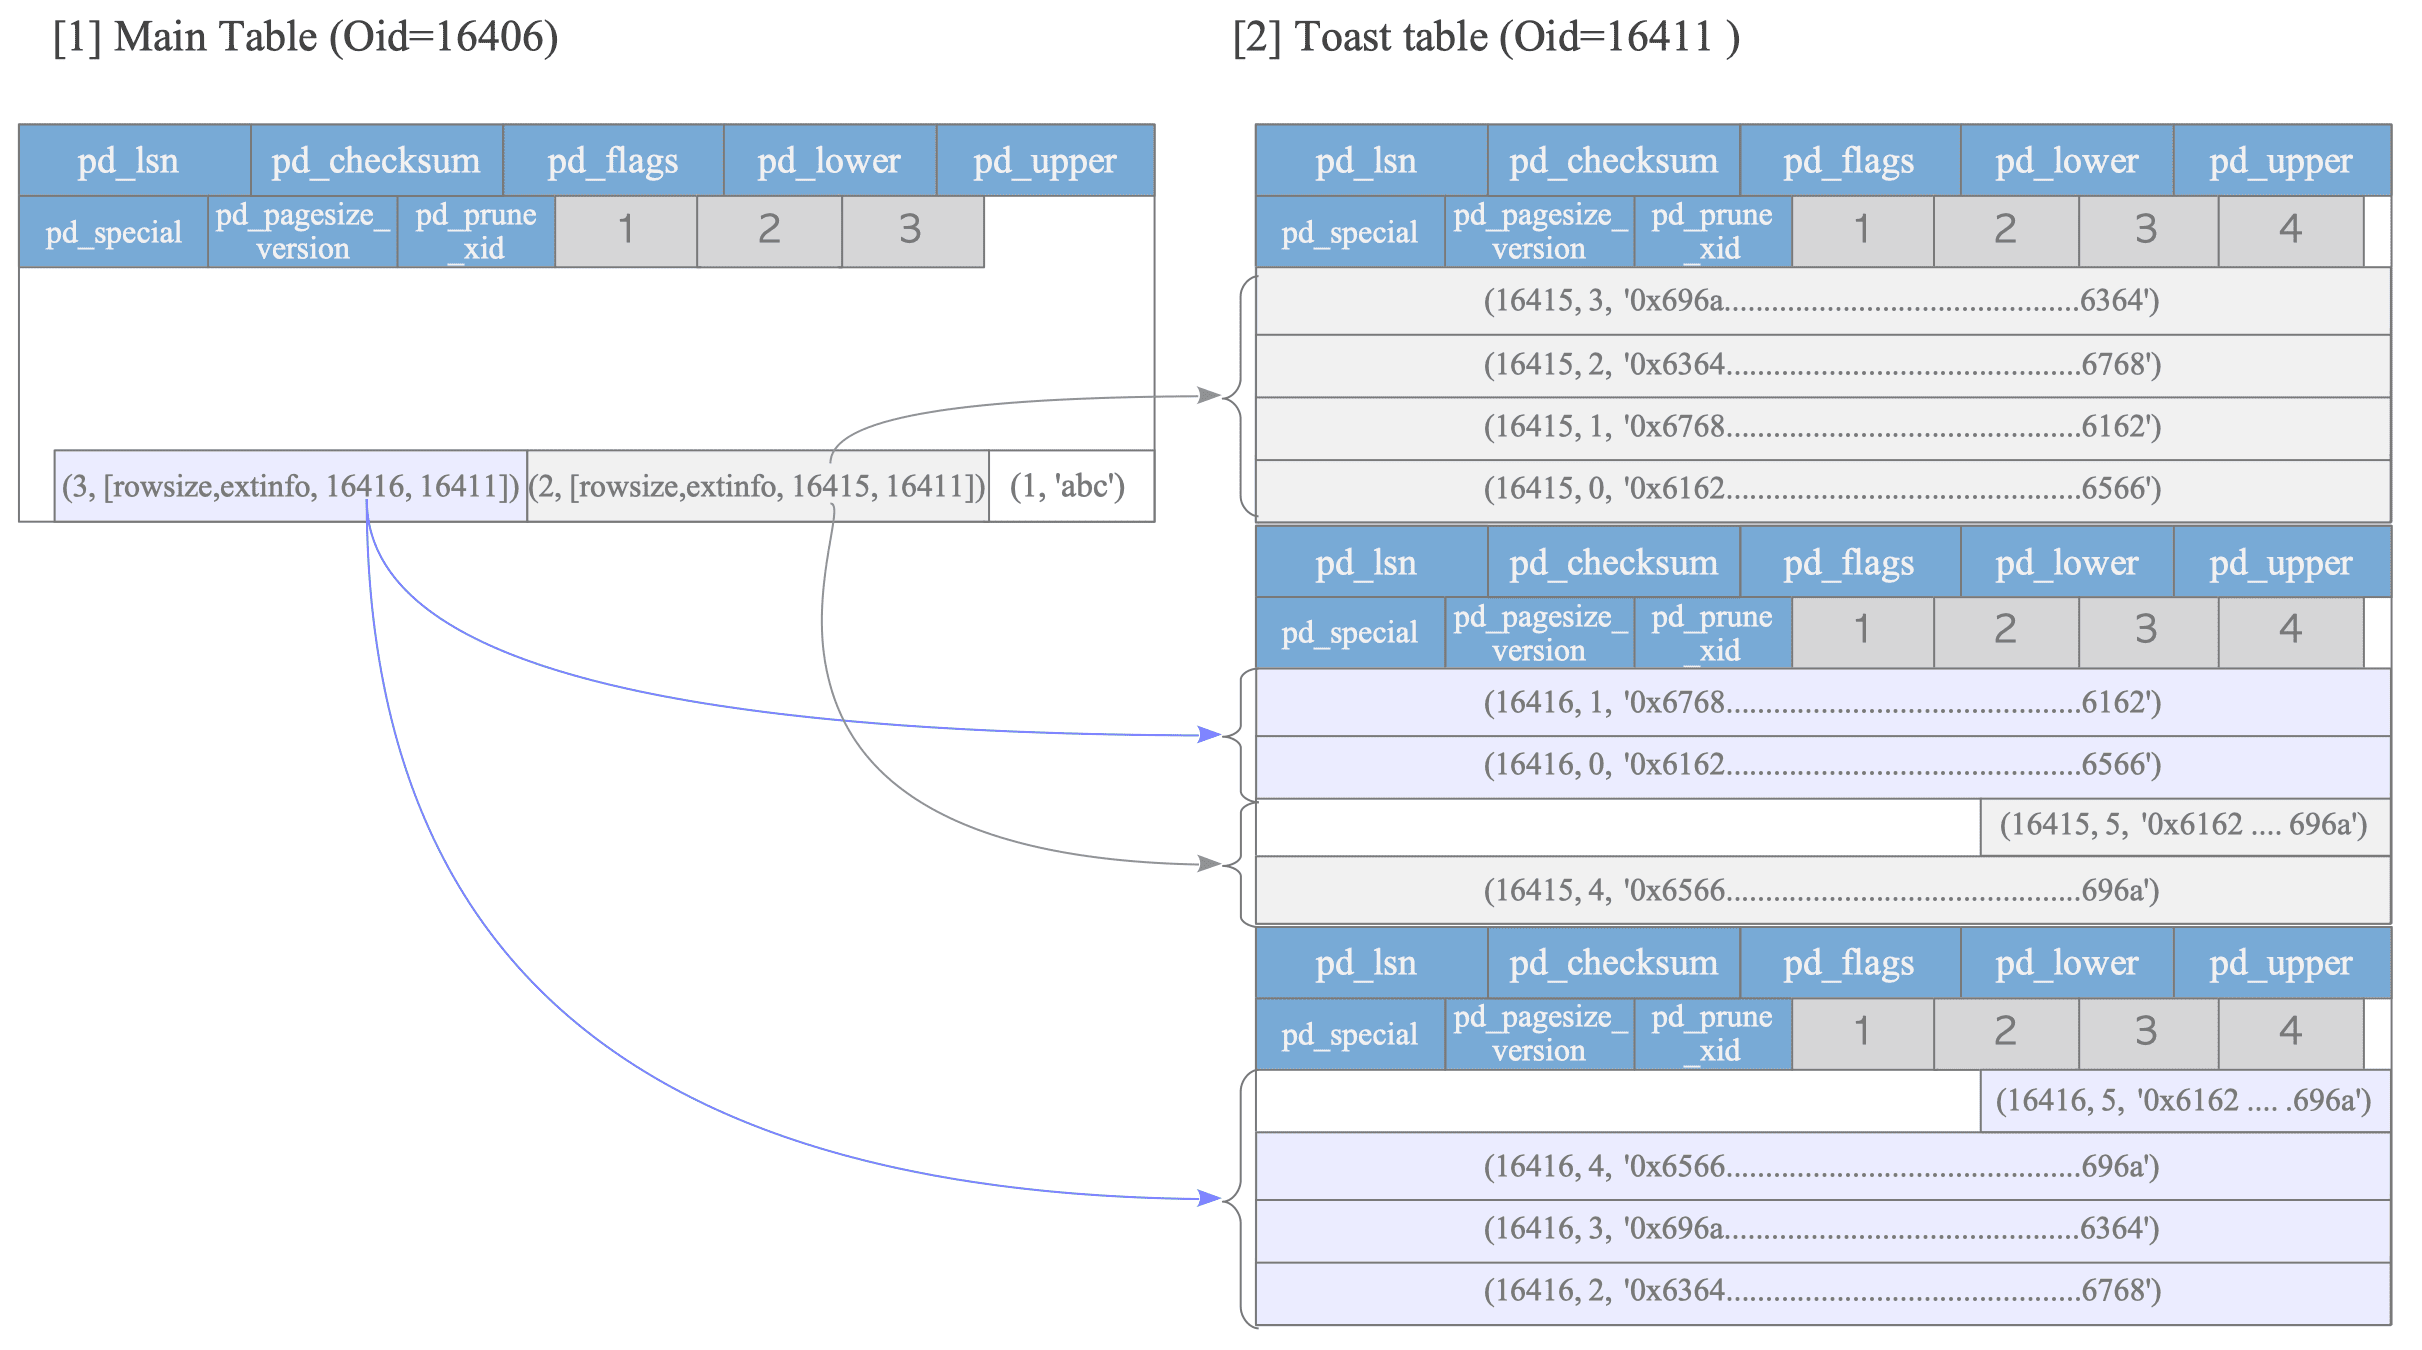The image size is (2422, 1350).
Task: Select pd_lsn cell in Main Table header
Action: (135, 160)
